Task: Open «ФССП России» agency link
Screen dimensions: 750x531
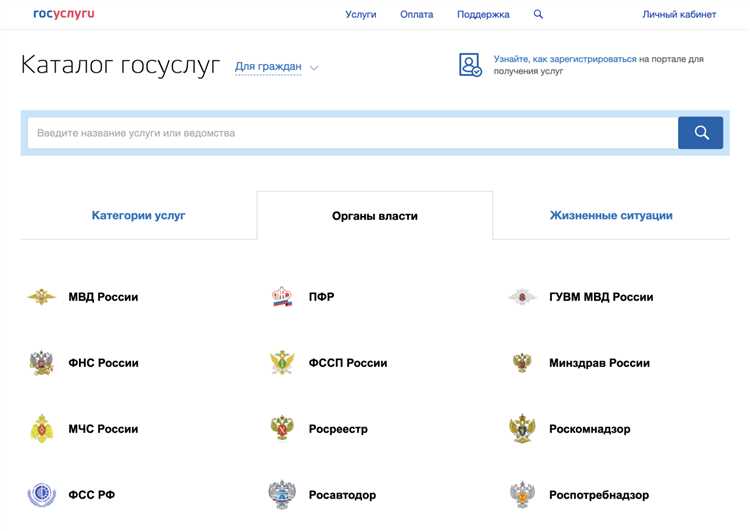Action: pyautogui.click(x=348, y=363)
